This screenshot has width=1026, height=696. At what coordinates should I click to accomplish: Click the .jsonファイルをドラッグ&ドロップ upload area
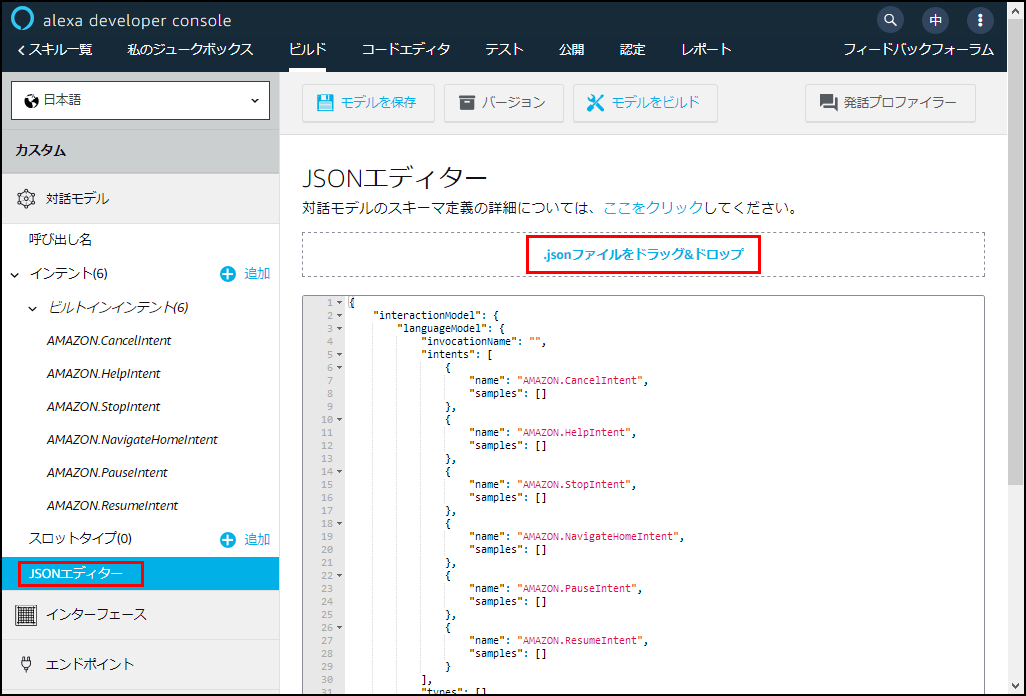coord(643,254)
